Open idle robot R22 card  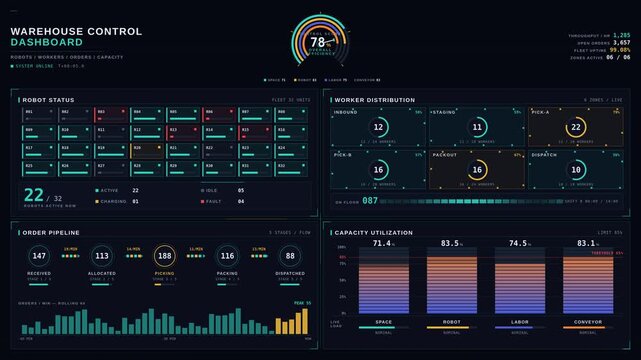point(219,151)
